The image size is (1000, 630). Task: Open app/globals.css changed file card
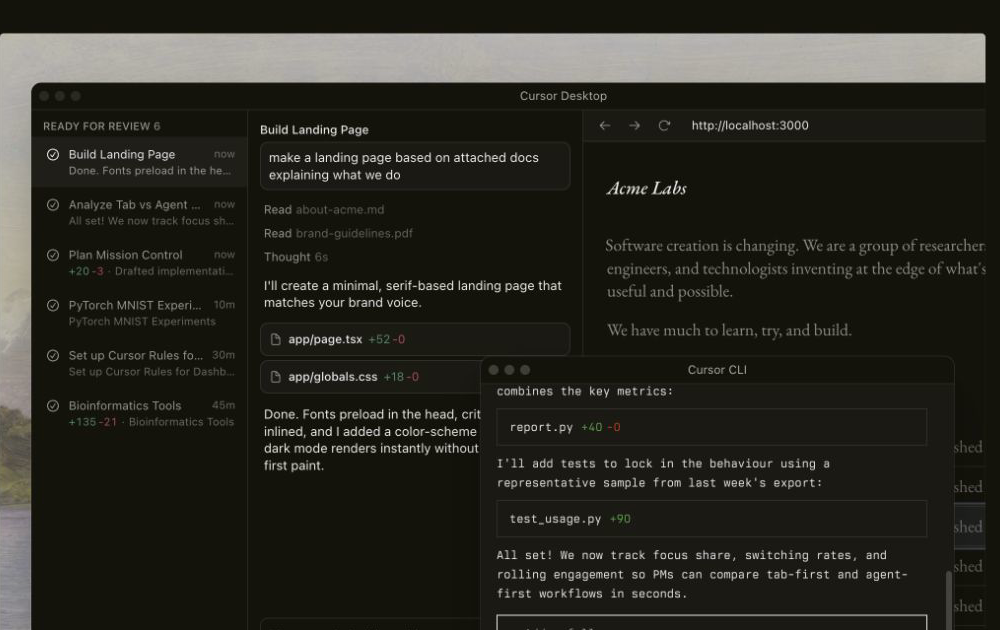tap(371, 377)
